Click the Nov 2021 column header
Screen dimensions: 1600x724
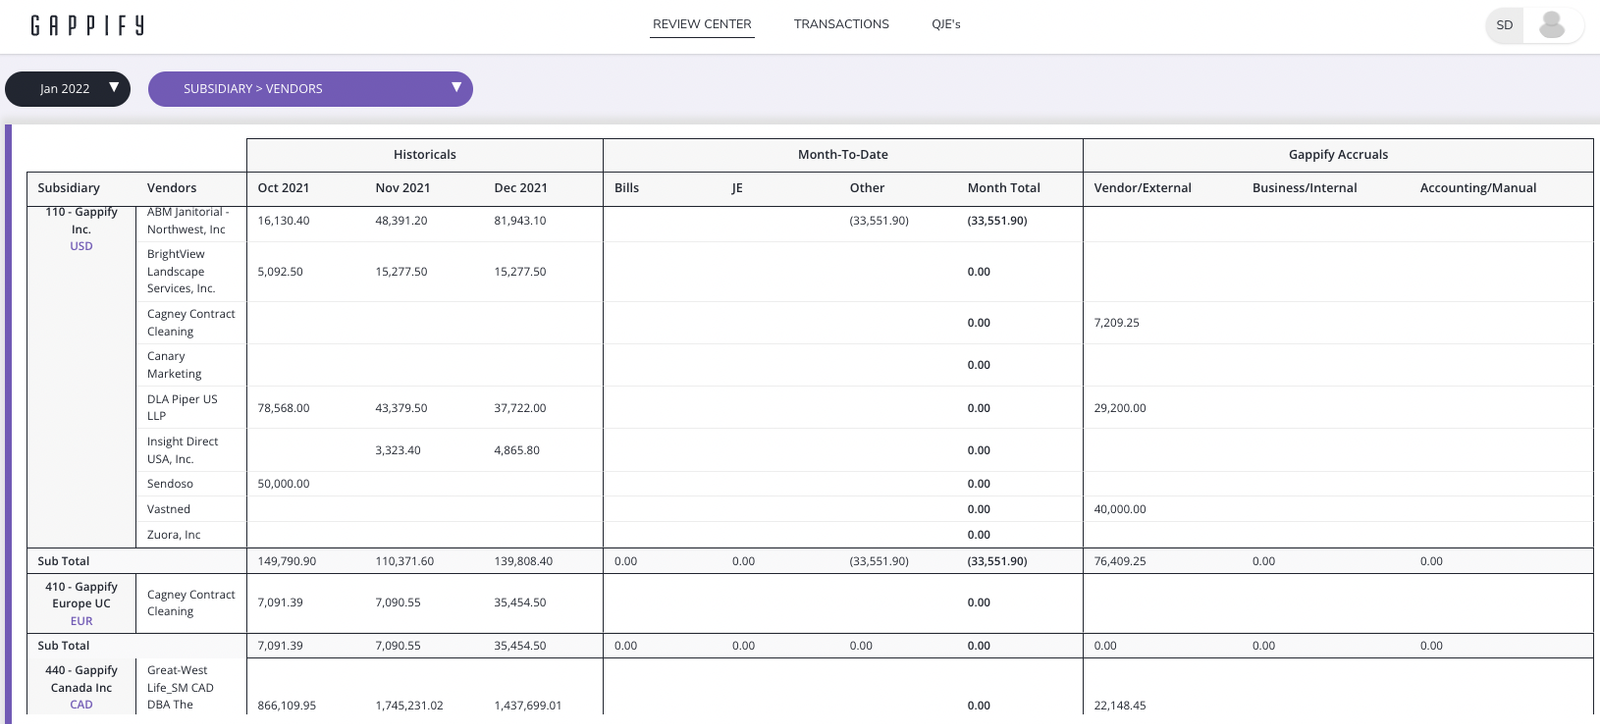click(402, 188)
